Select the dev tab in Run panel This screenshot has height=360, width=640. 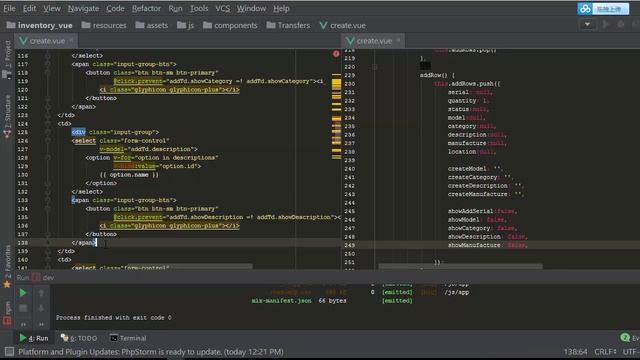[44, 278]
